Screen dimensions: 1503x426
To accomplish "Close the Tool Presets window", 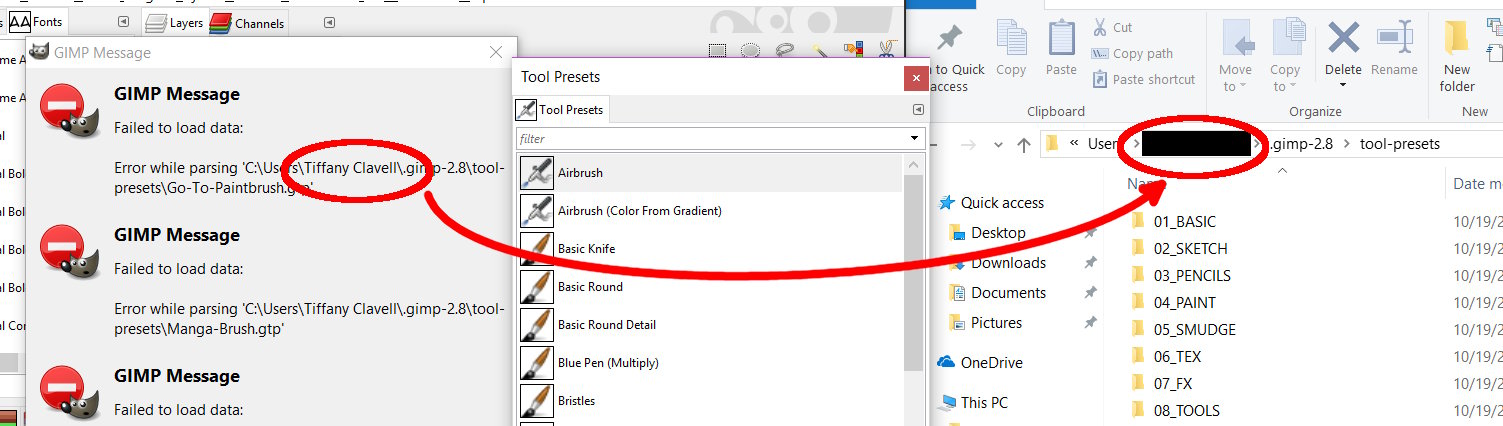I will 914,77.
